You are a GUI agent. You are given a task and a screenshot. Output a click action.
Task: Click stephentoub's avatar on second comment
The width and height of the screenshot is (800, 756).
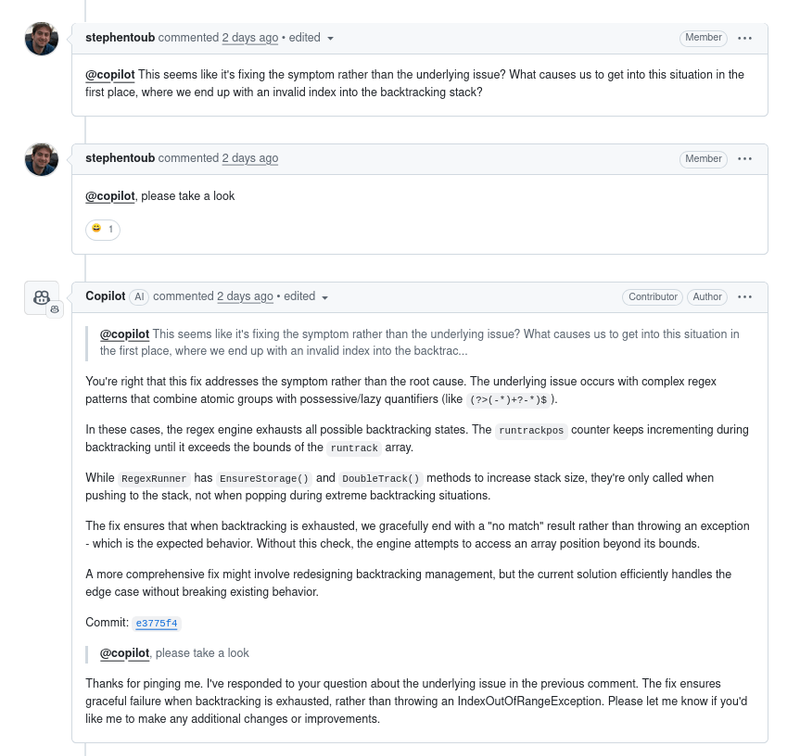pos(42,159)
